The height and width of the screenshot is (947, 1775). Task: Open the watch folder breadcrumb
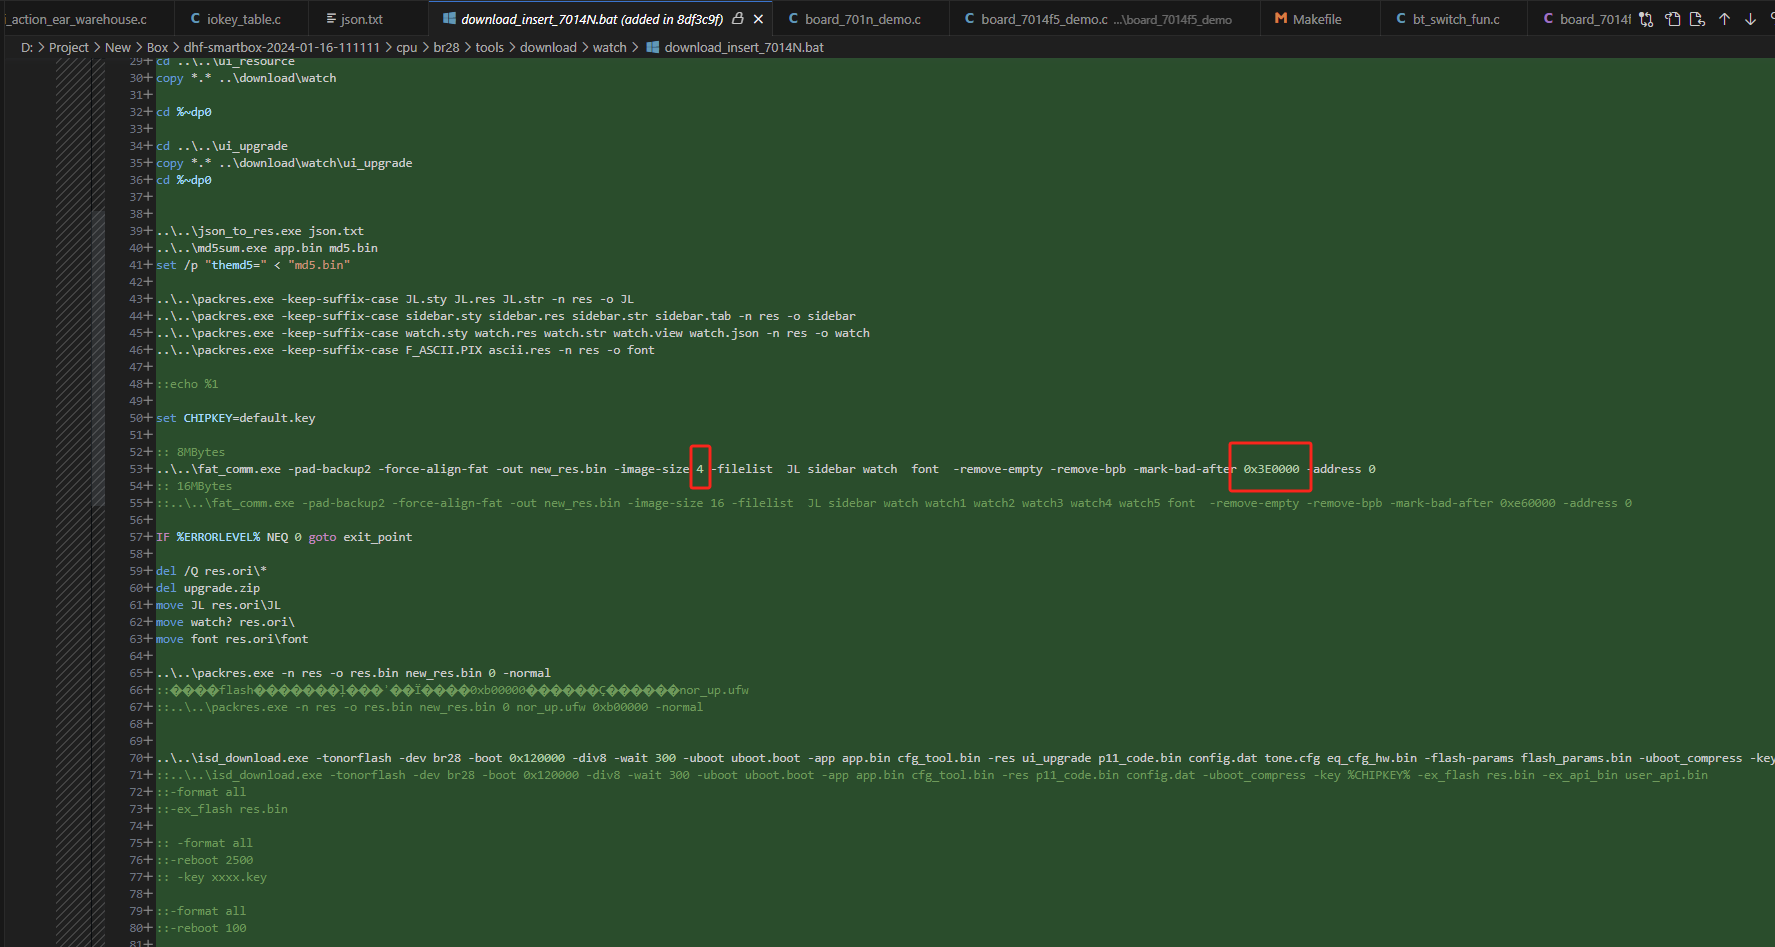(610, 47)
